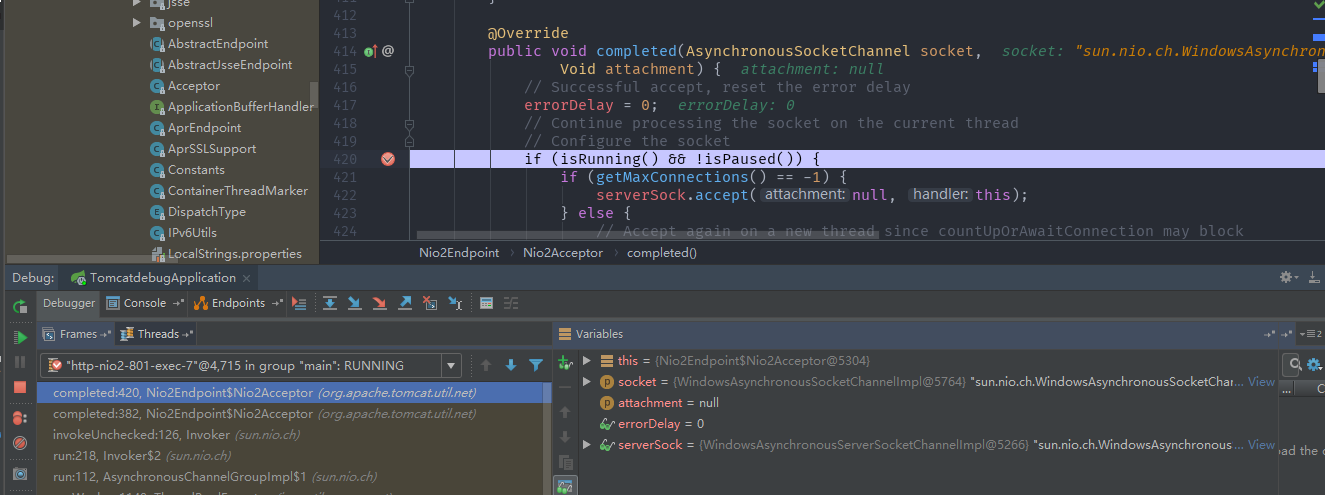Viewport: 1325px width, 495px height.
Task: Click Run to Cursor icon
Action: 455,303
